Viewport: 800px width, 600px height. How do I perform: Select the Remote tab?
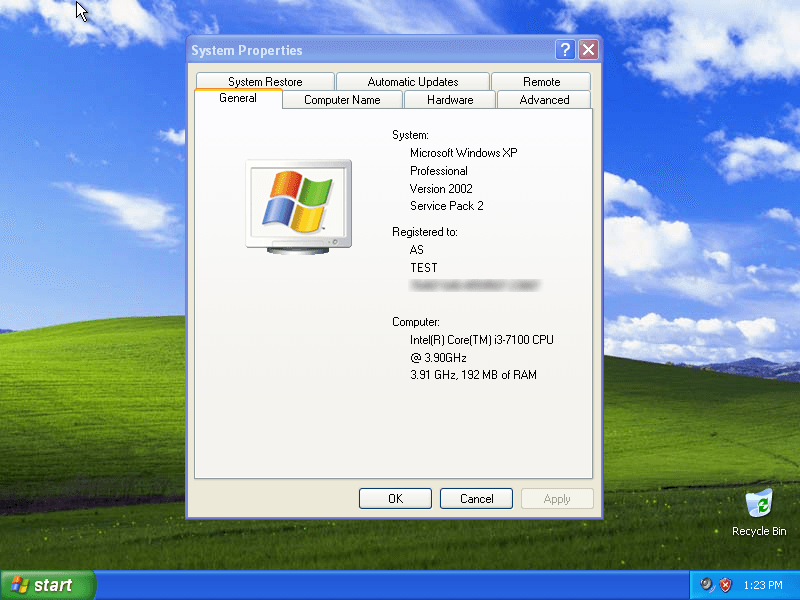[x=541, y=82]
